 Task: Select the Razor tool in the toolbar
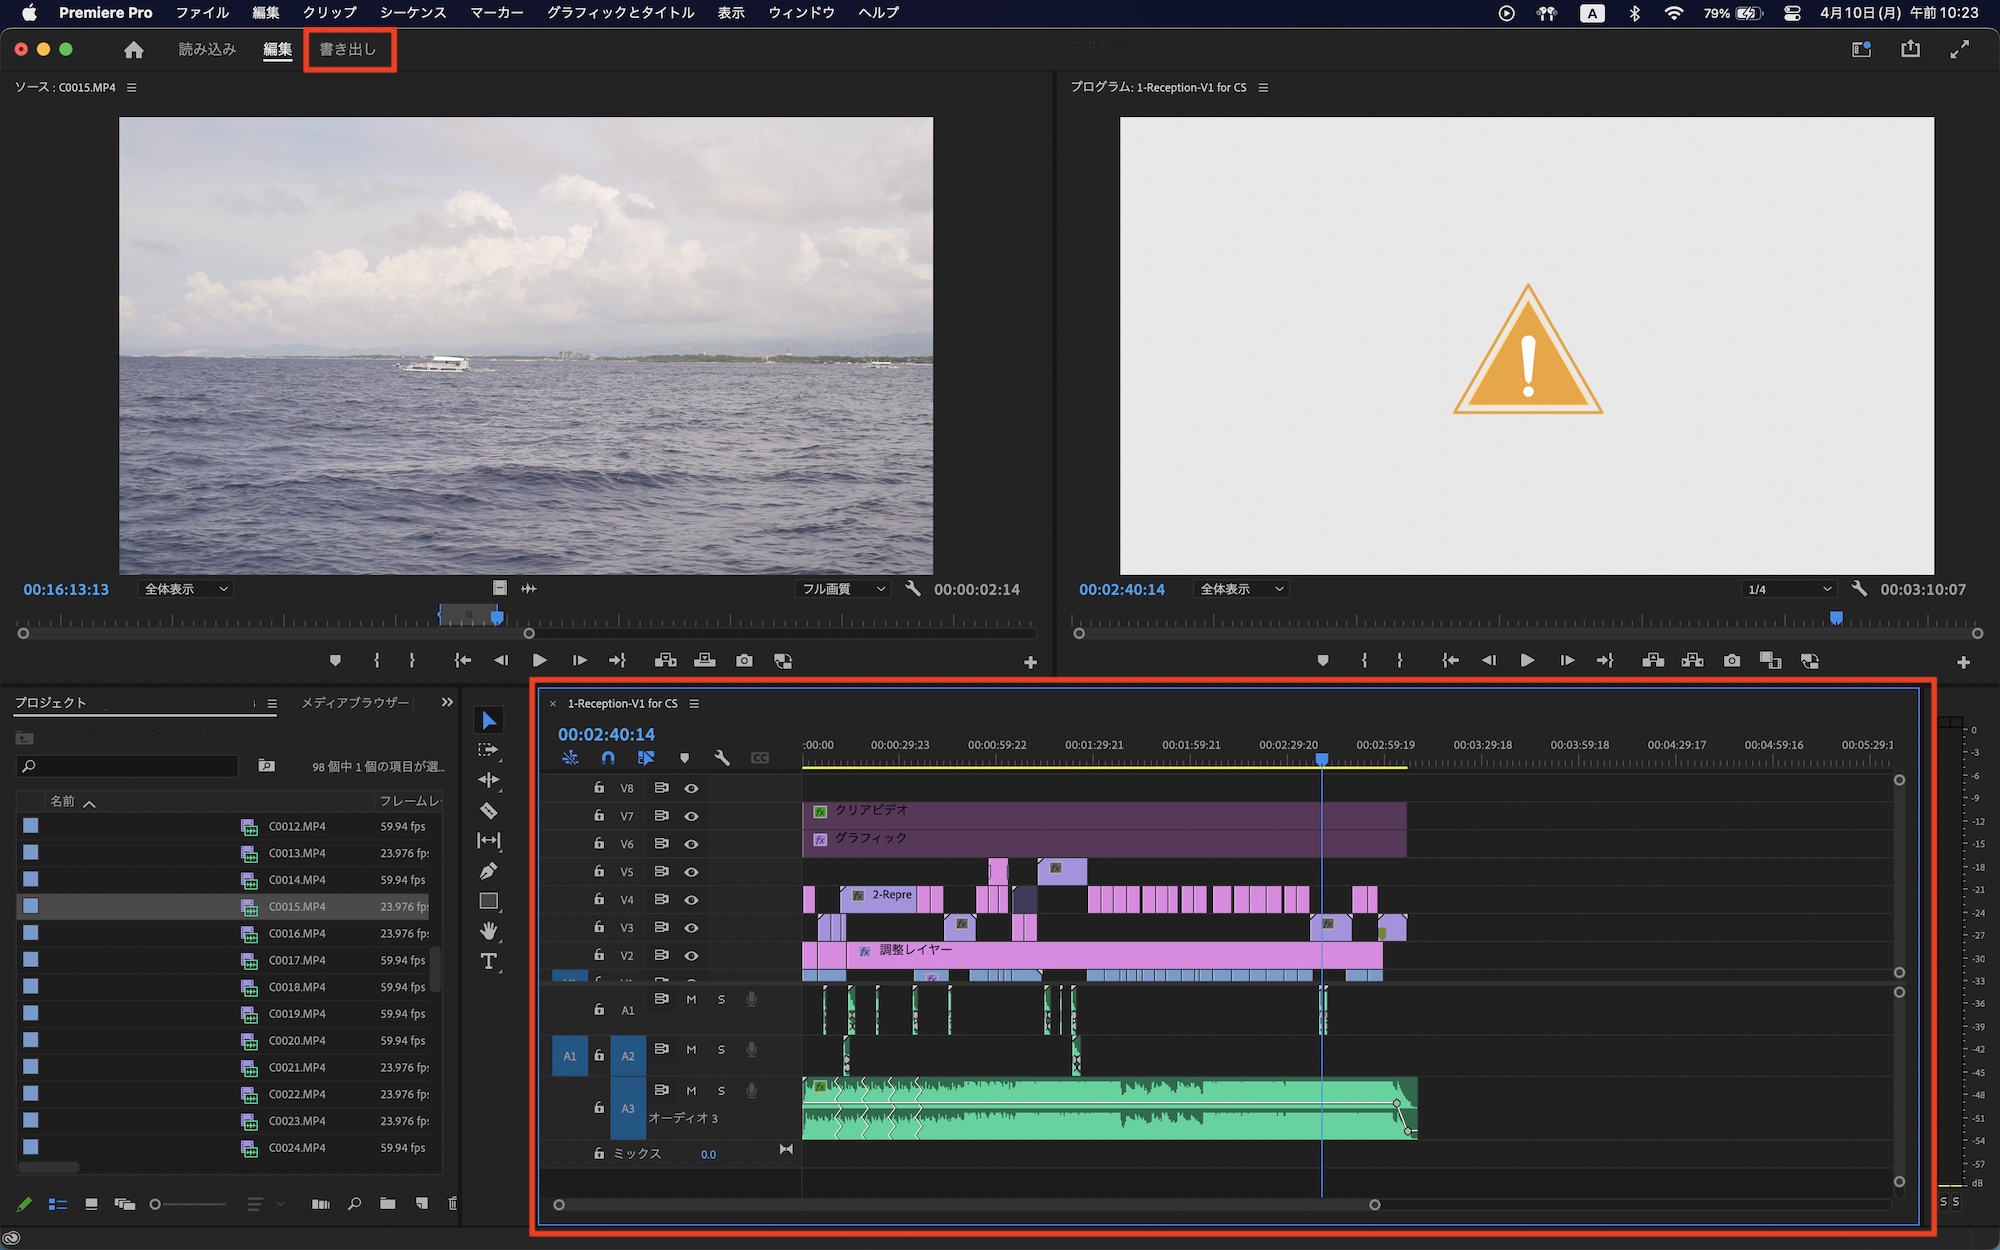489,811
